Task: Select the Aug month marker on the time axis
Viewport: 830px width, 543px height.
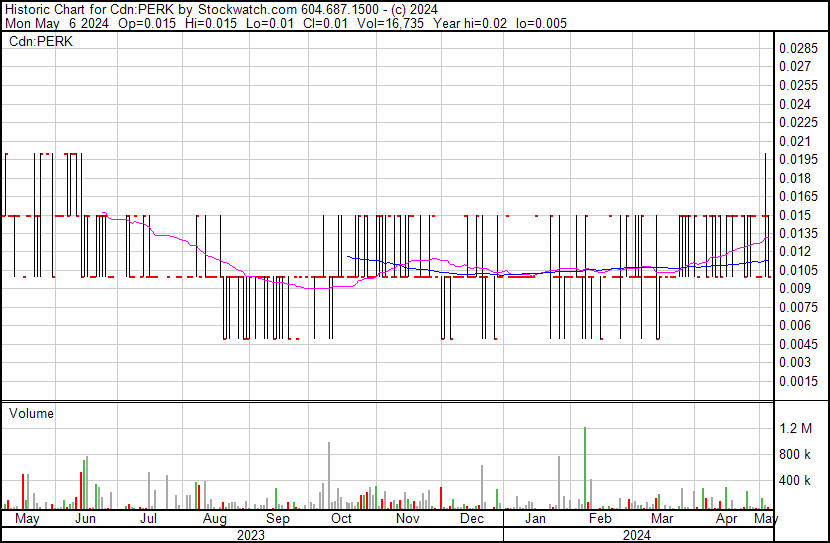Action: tap(215, 520)
